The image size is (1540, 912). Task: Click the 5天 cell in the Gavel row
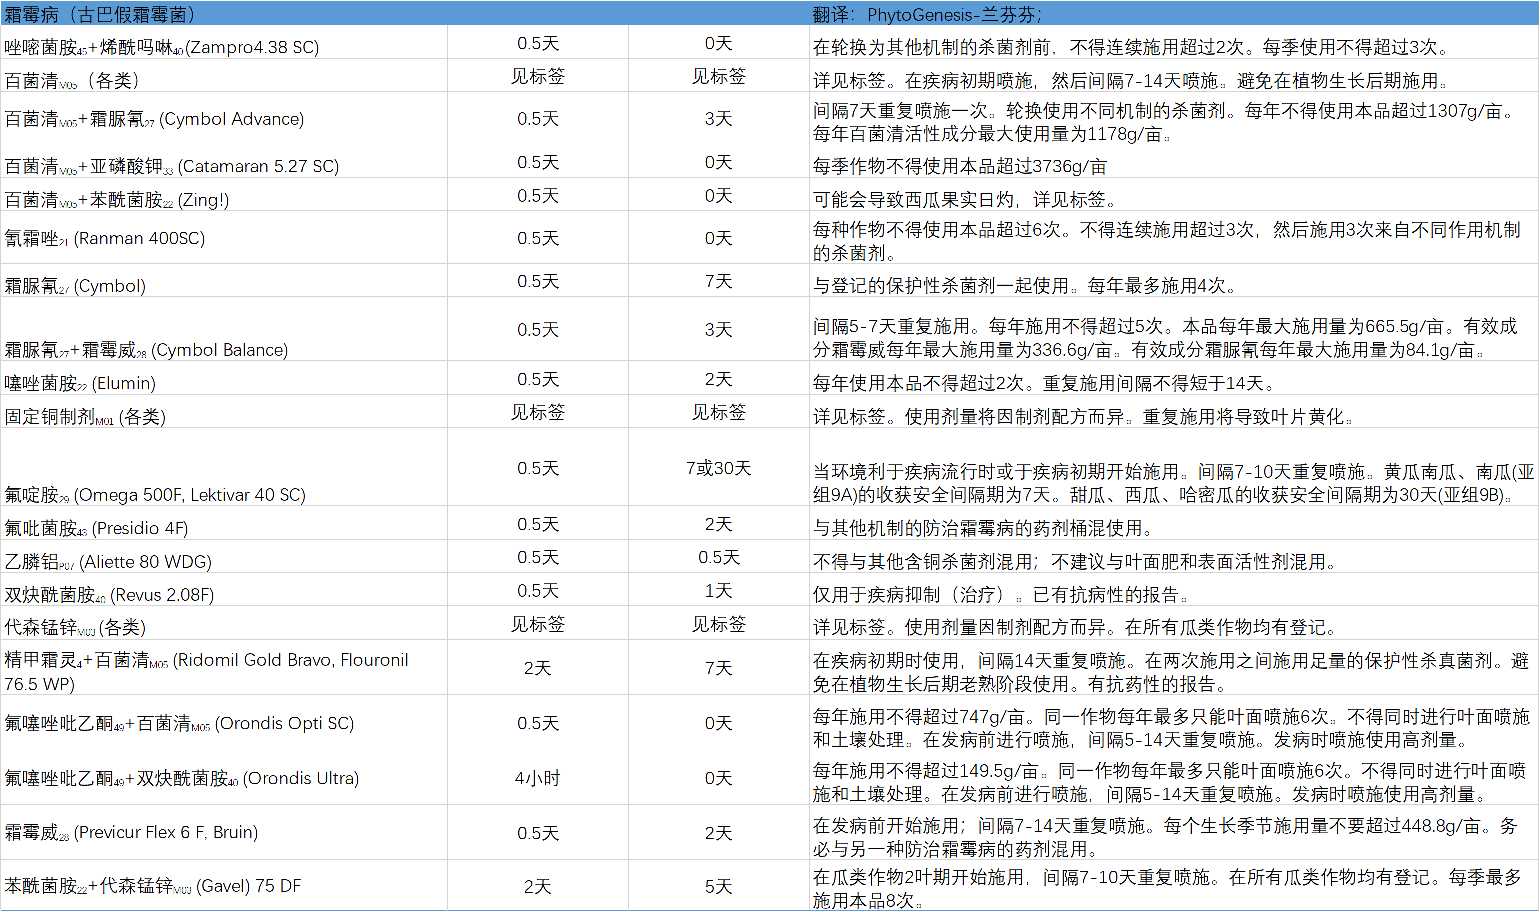coord(718,886)
